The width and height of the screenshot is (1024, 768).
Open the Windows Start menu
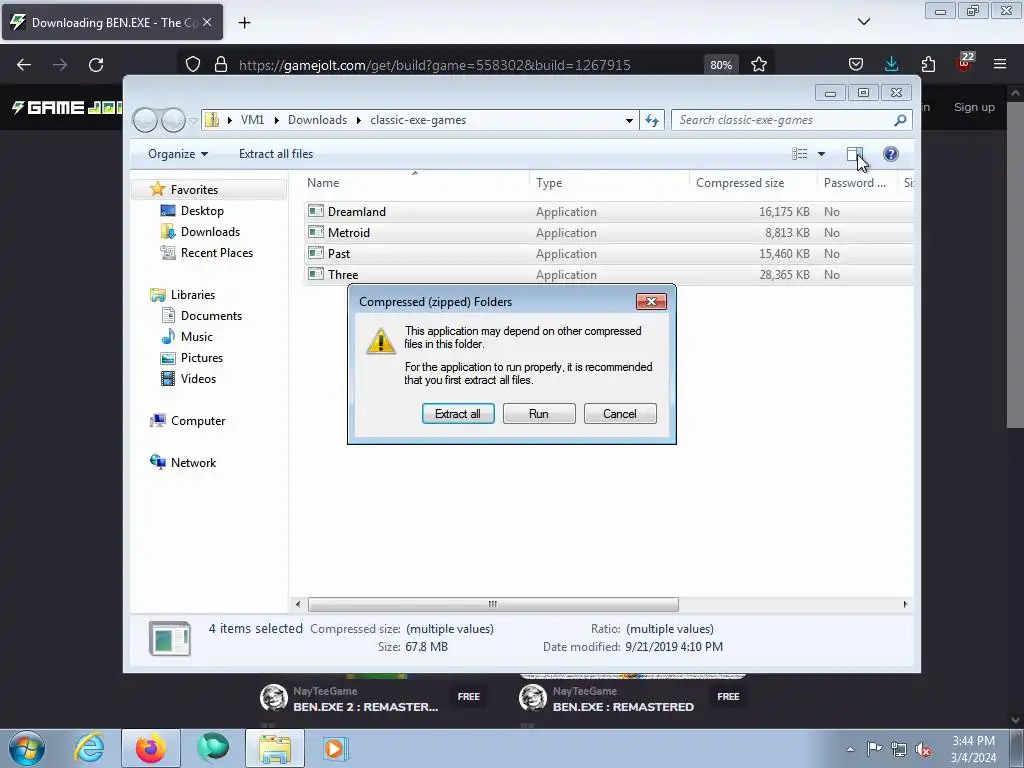(26, 748)
